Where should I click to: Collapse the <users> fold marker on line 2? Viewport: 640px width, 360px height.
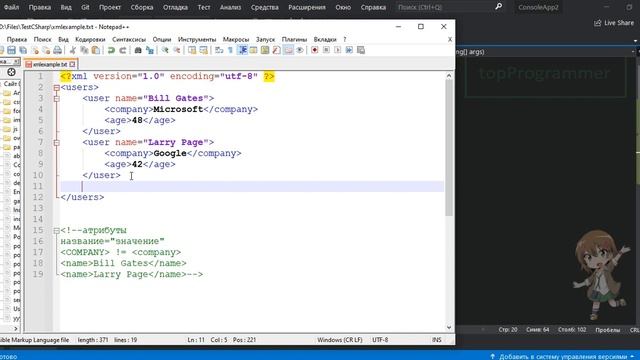(57, 88)
